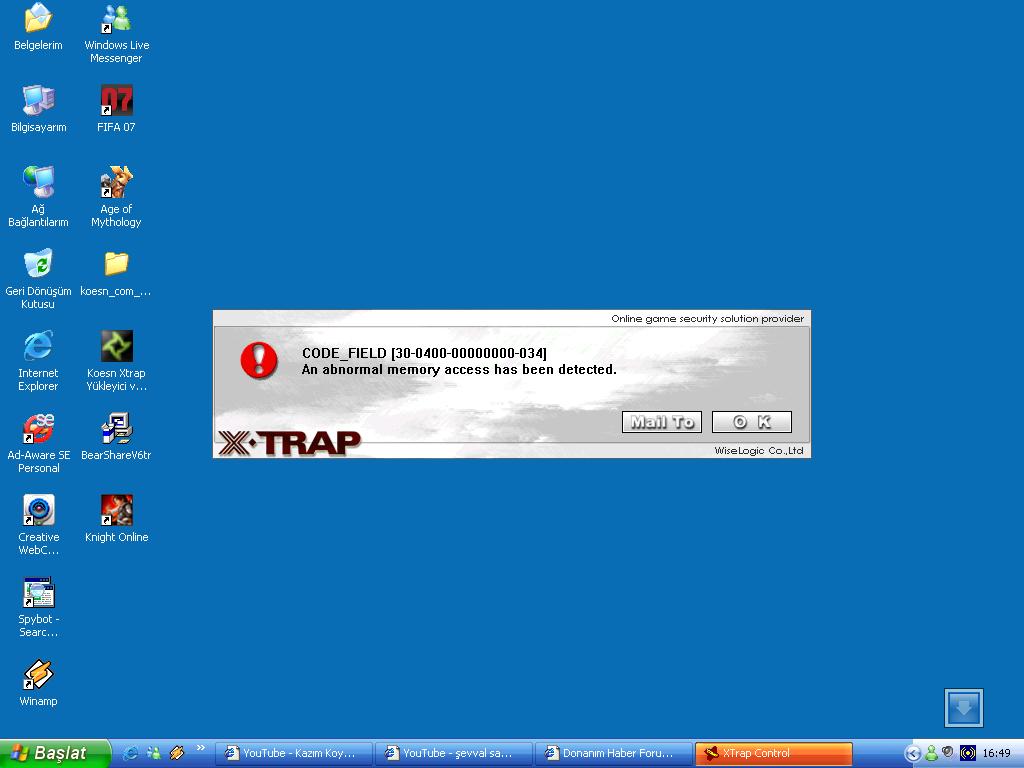The image size is (1024, 768).
Task: Switch to Donanım Haber Forum taskbar window
Action: click(614, 753)
